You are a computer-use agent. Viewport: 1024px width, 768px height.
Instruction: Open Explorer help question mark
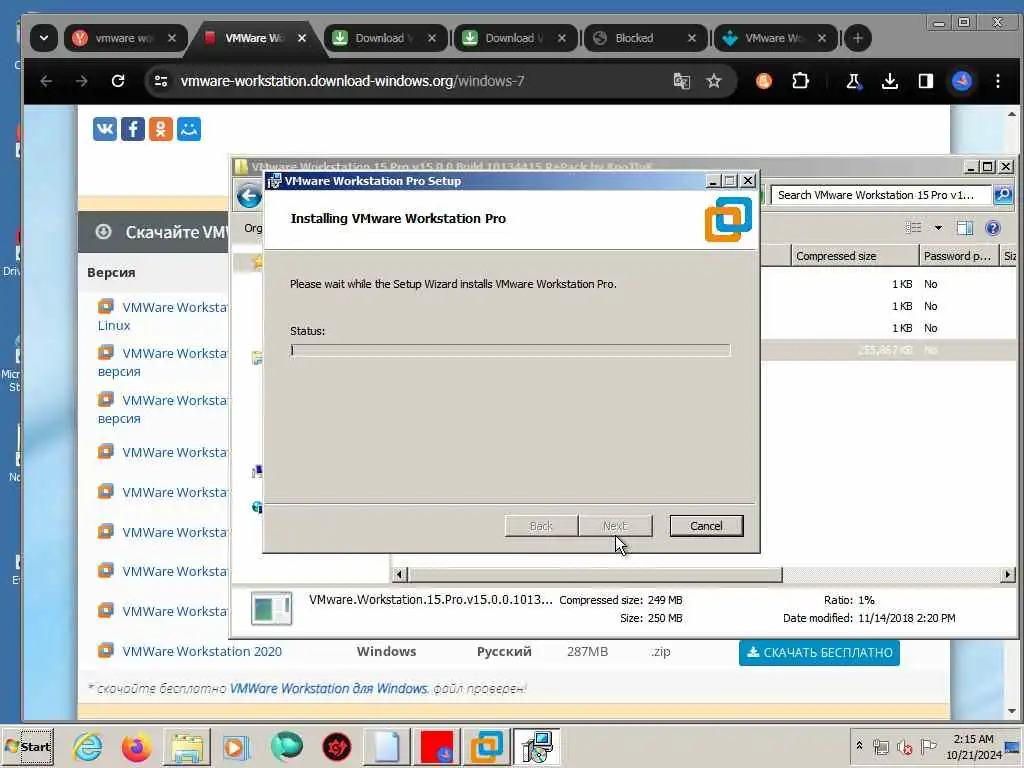993,228
